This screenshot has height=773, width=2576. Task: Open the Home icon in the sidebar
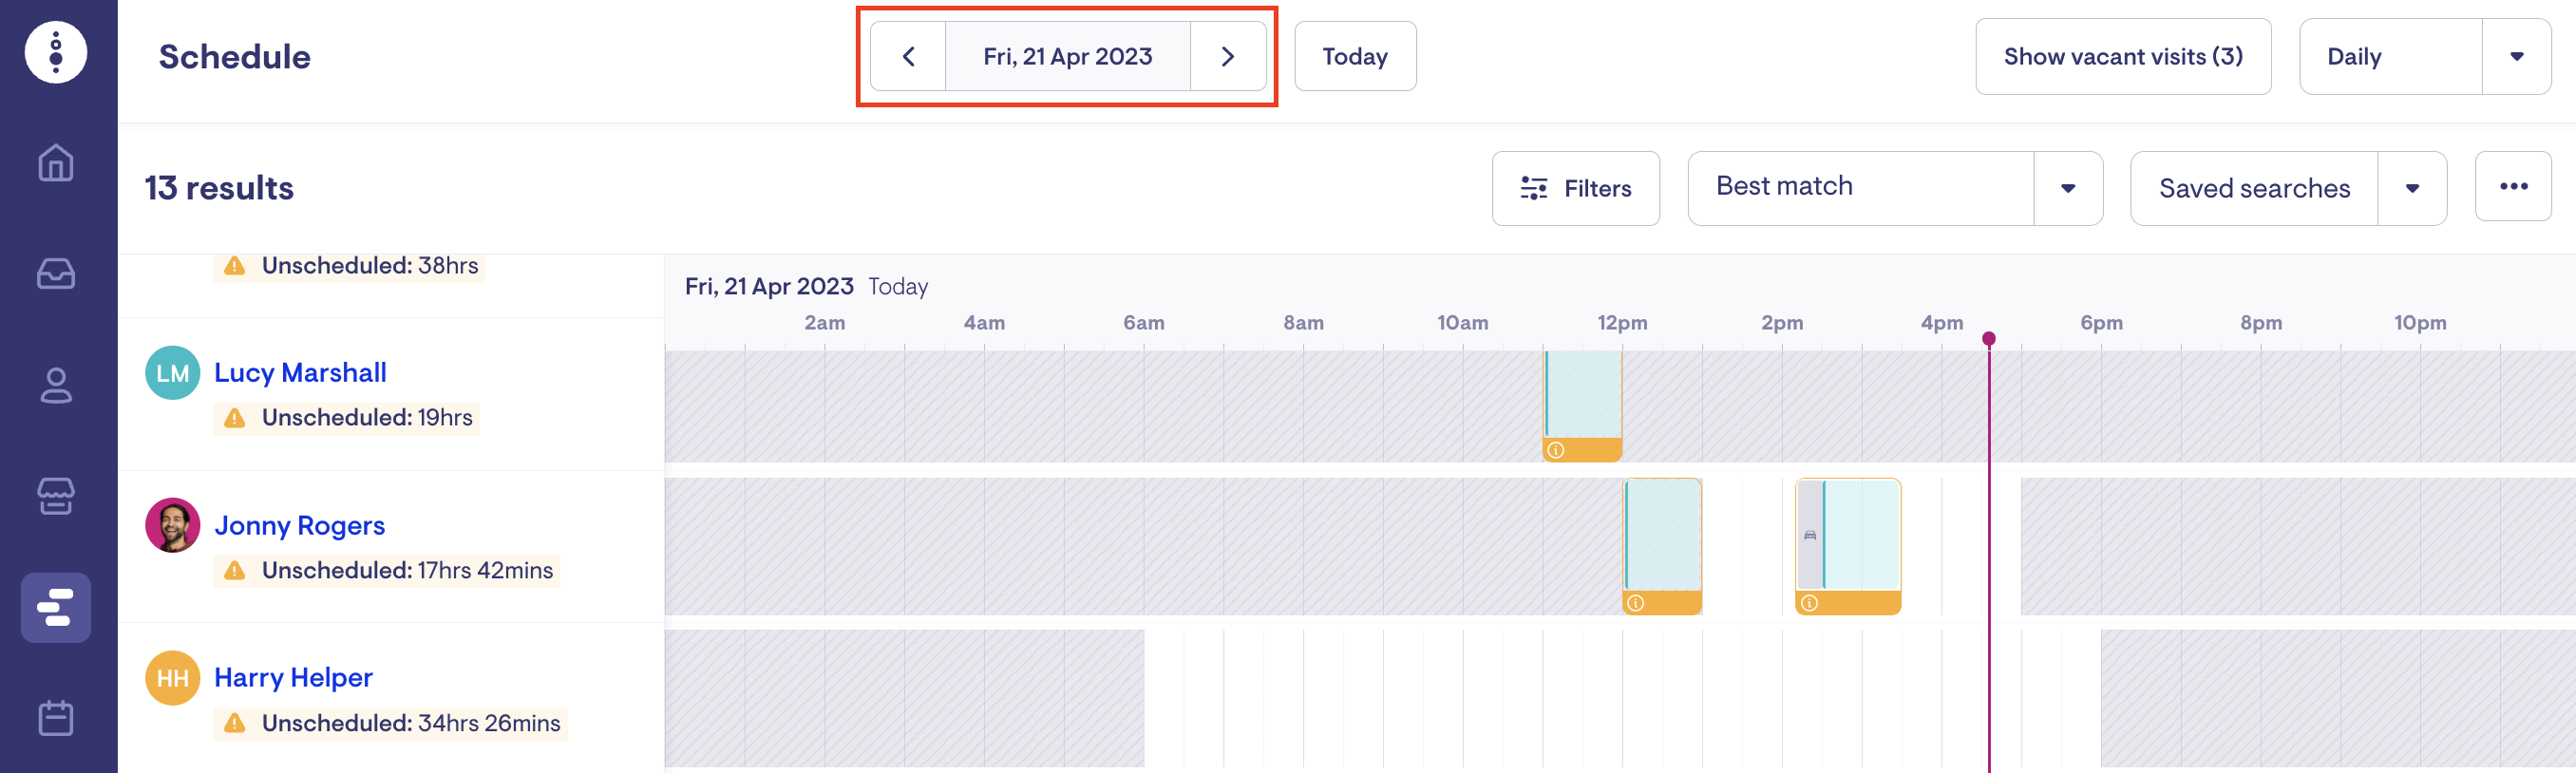pos(56,163)
